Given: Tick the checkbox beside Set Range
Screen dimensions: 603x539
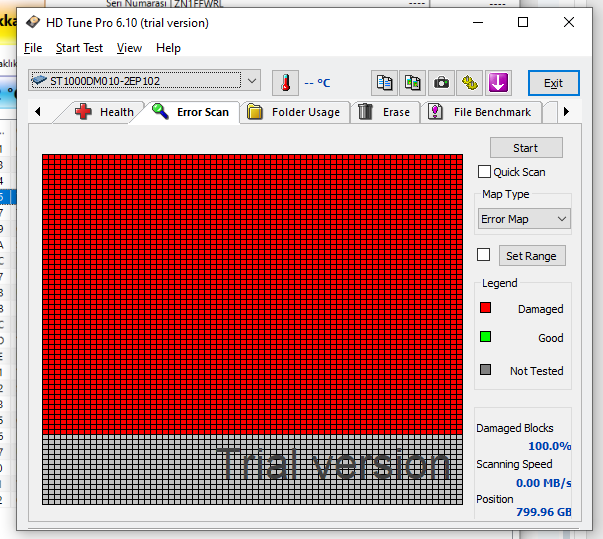Looking at the screenshot, I should [x=483, y=255].
